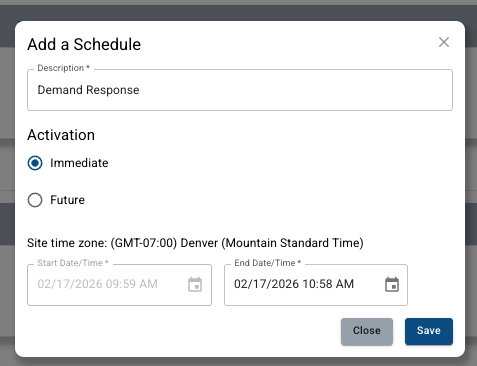Click the Activation heading
The image size is (477, 366).
61,135
